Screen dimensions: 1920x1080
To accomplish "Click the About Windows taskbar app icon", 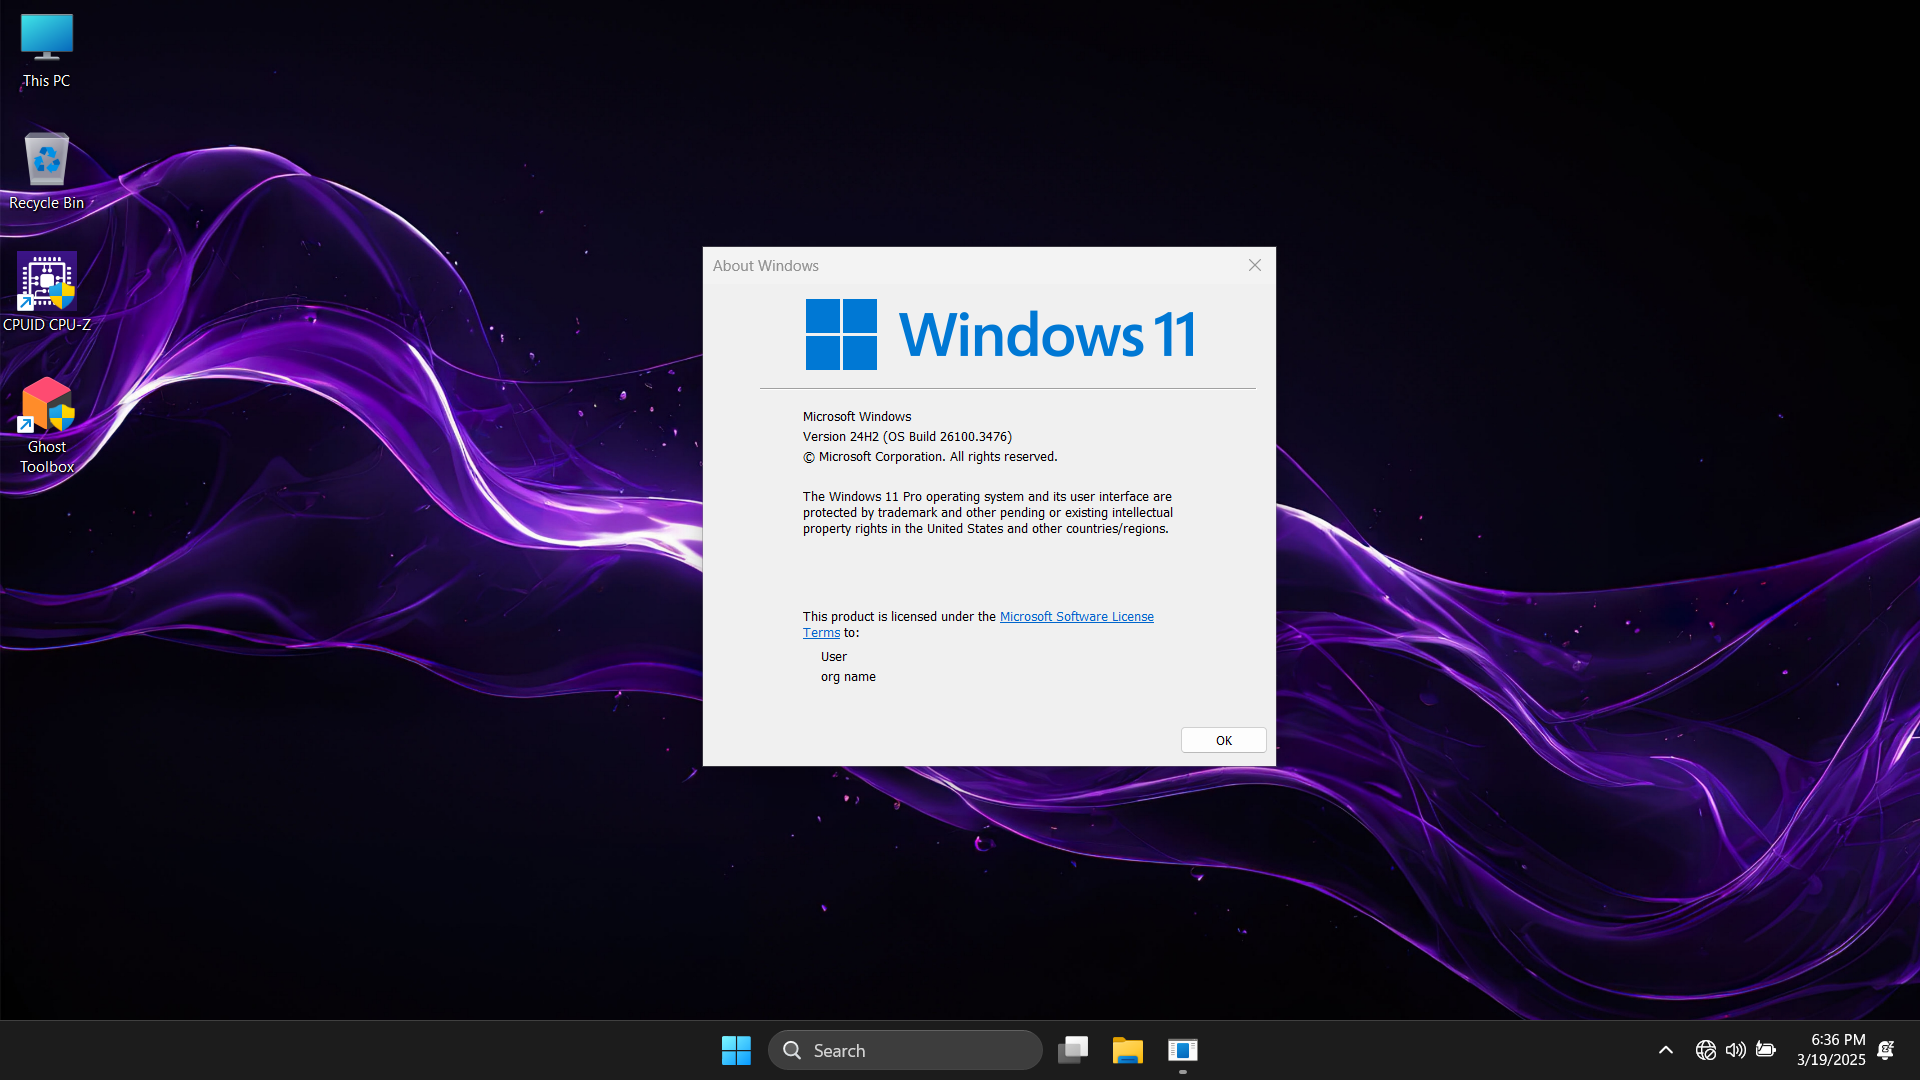I will click(x=1182, y=1050).
